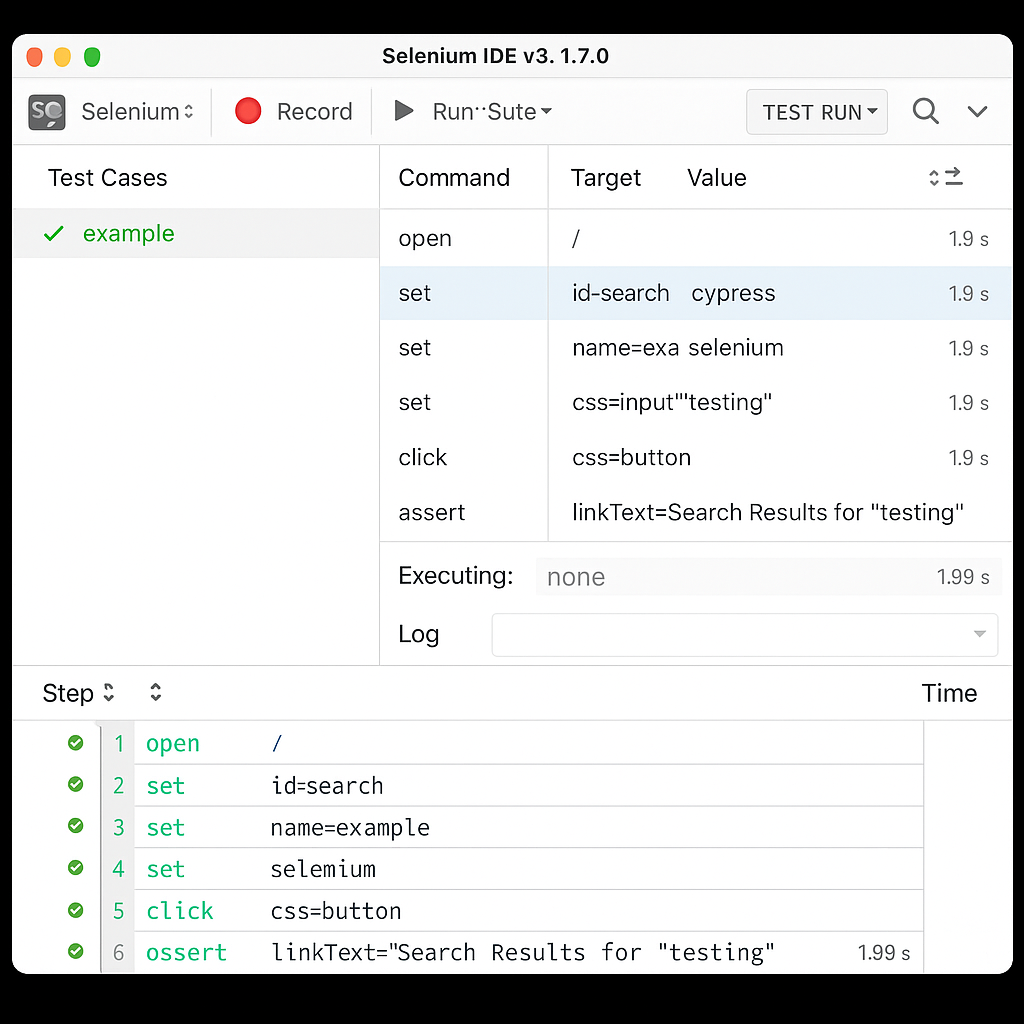The height and width of the screenshot is (1024, 1024).
Task: Open the Selenium project selector
Action: 137,112
